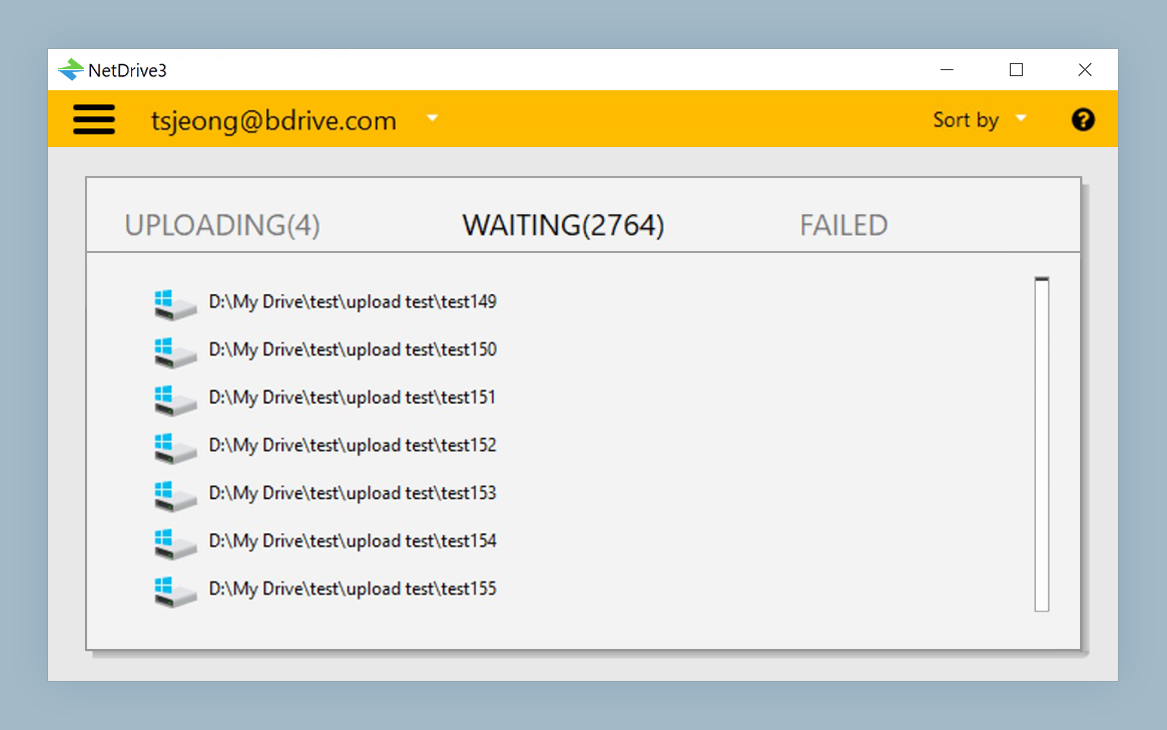Select the test152 upload path entry
Image resolution: width=1167 pixels, height=730 pixels.
(x=352, y=445)
